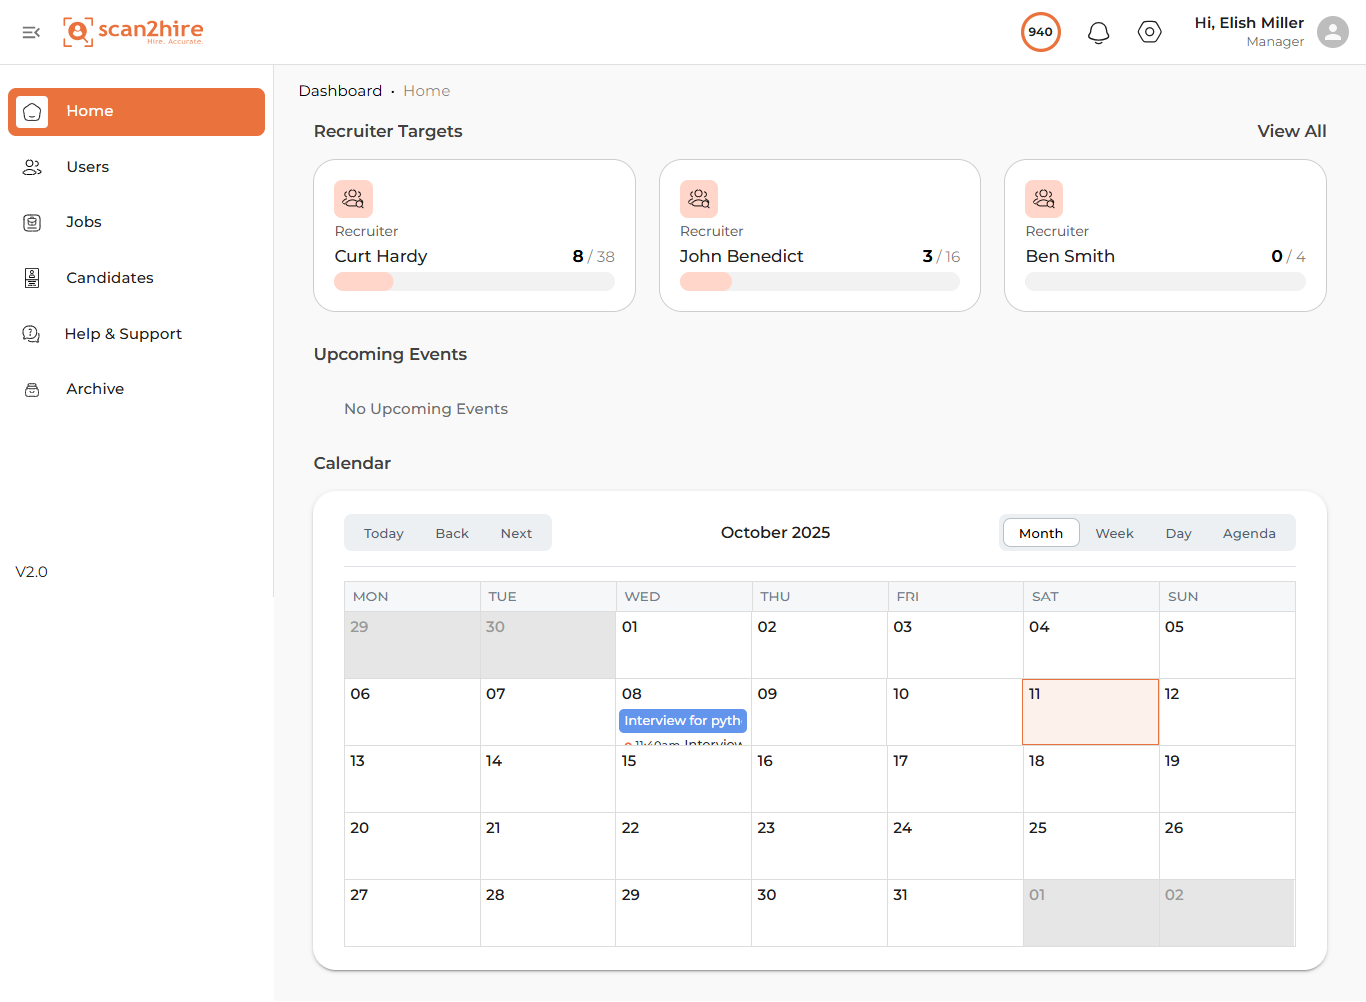Click the Jobs icon in sidebar

coord(32,222)
